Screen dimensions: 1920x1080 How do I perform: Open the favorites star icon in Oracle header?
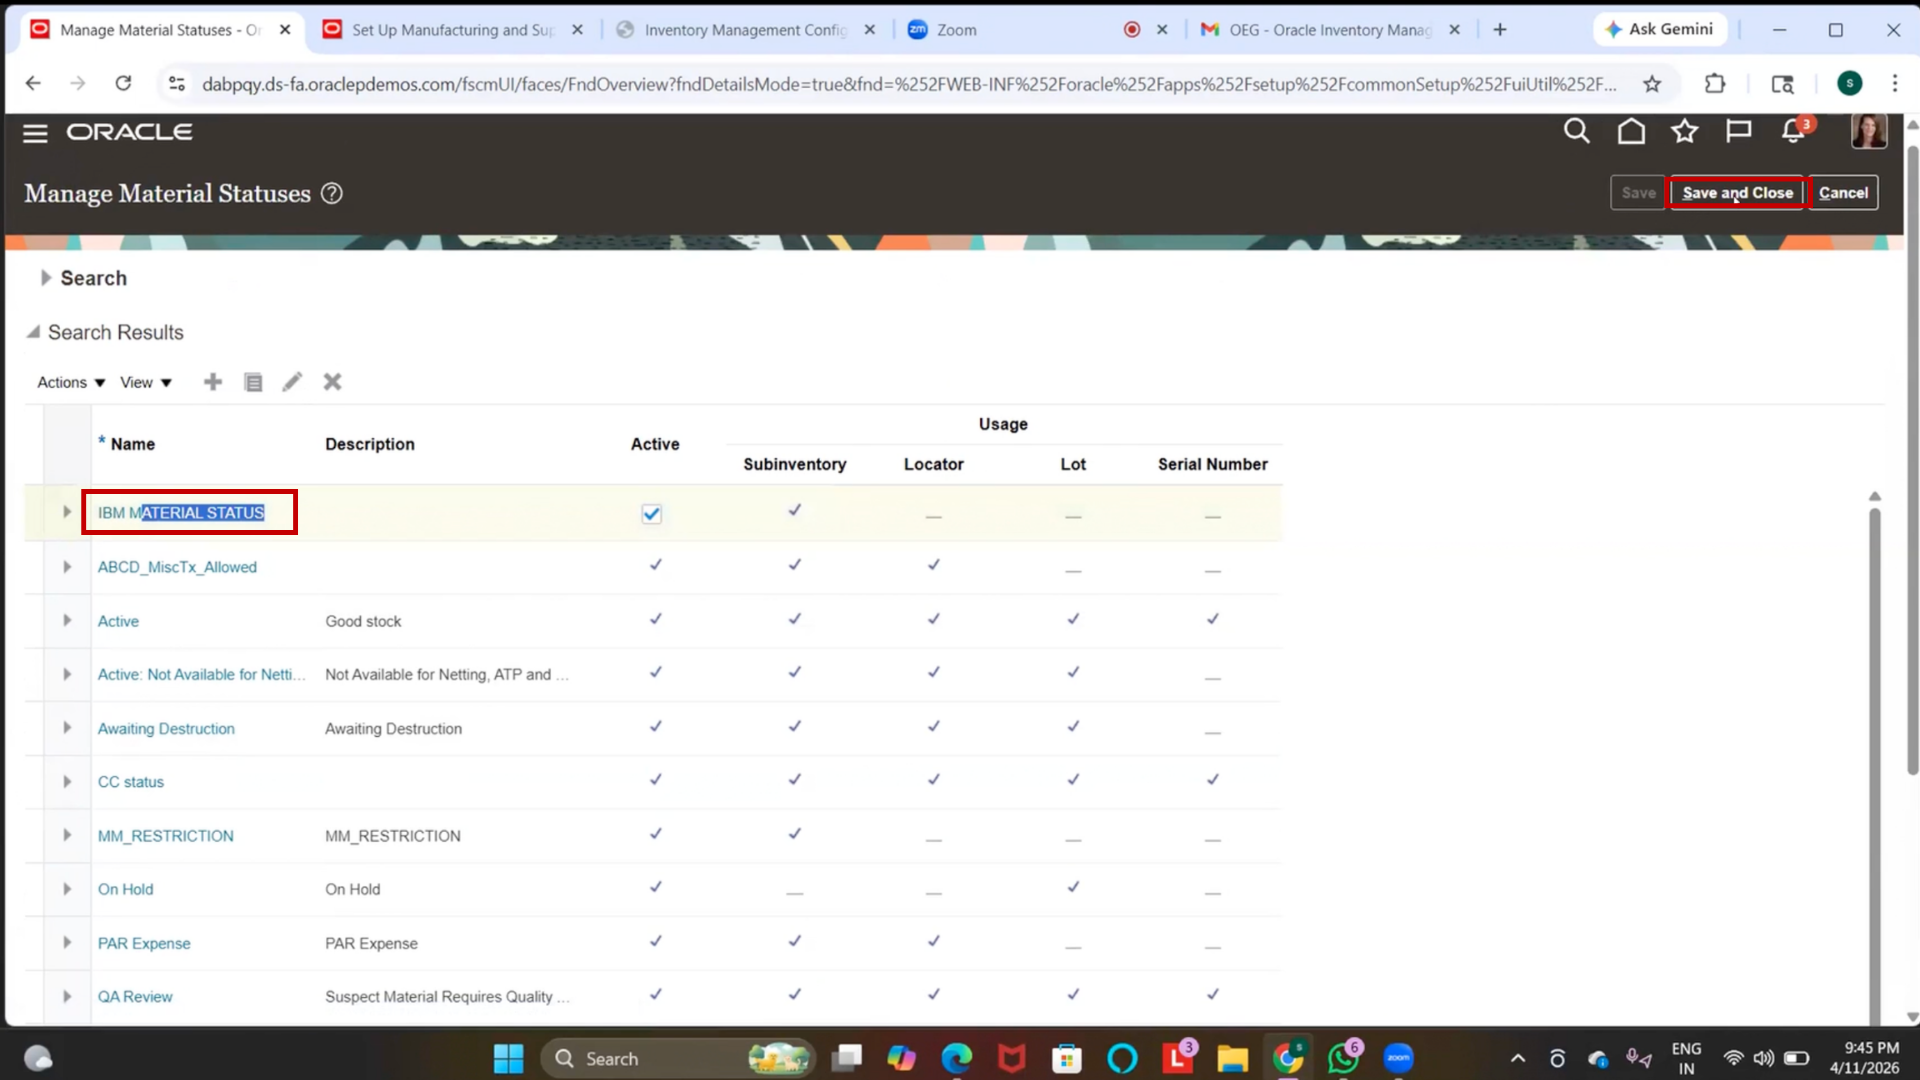click(1685, 131)
